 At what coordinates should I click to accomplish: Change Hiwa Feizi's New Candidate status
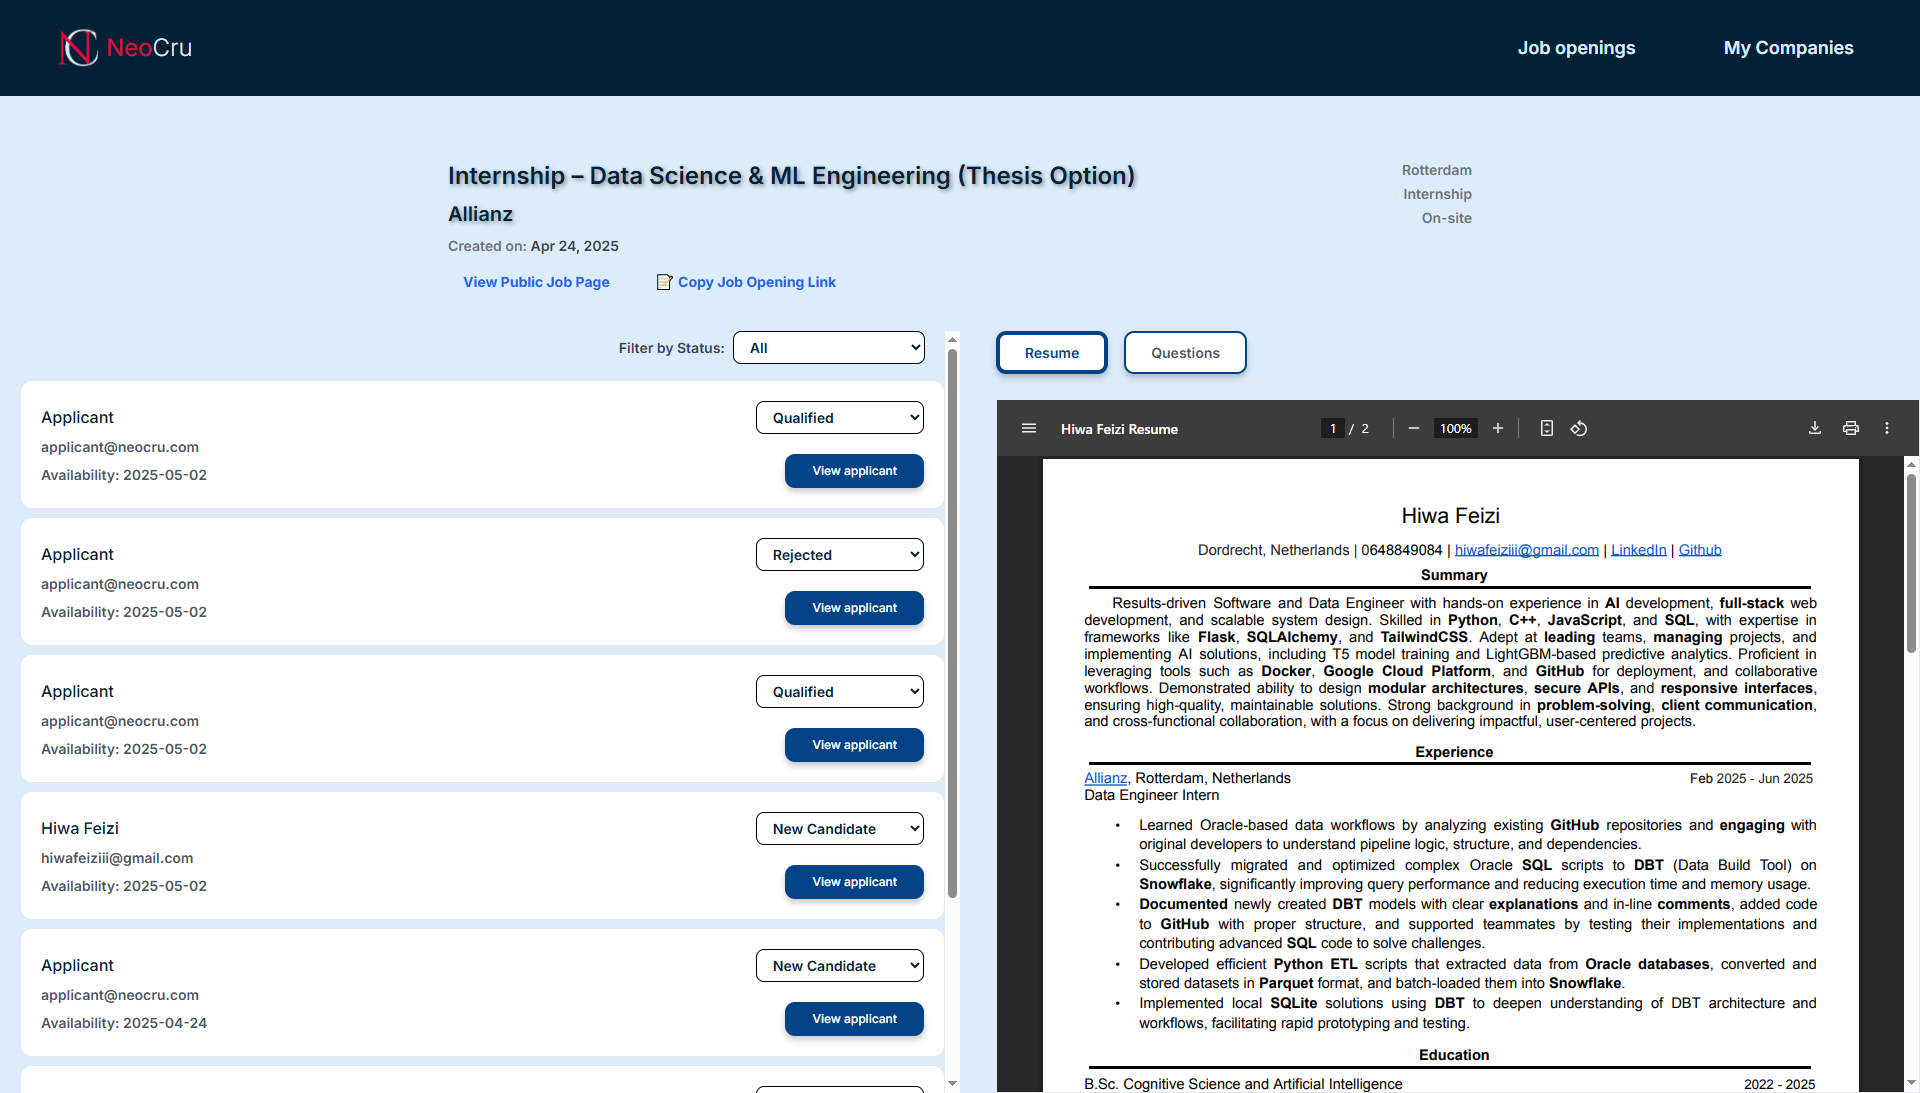click(840, 829)
